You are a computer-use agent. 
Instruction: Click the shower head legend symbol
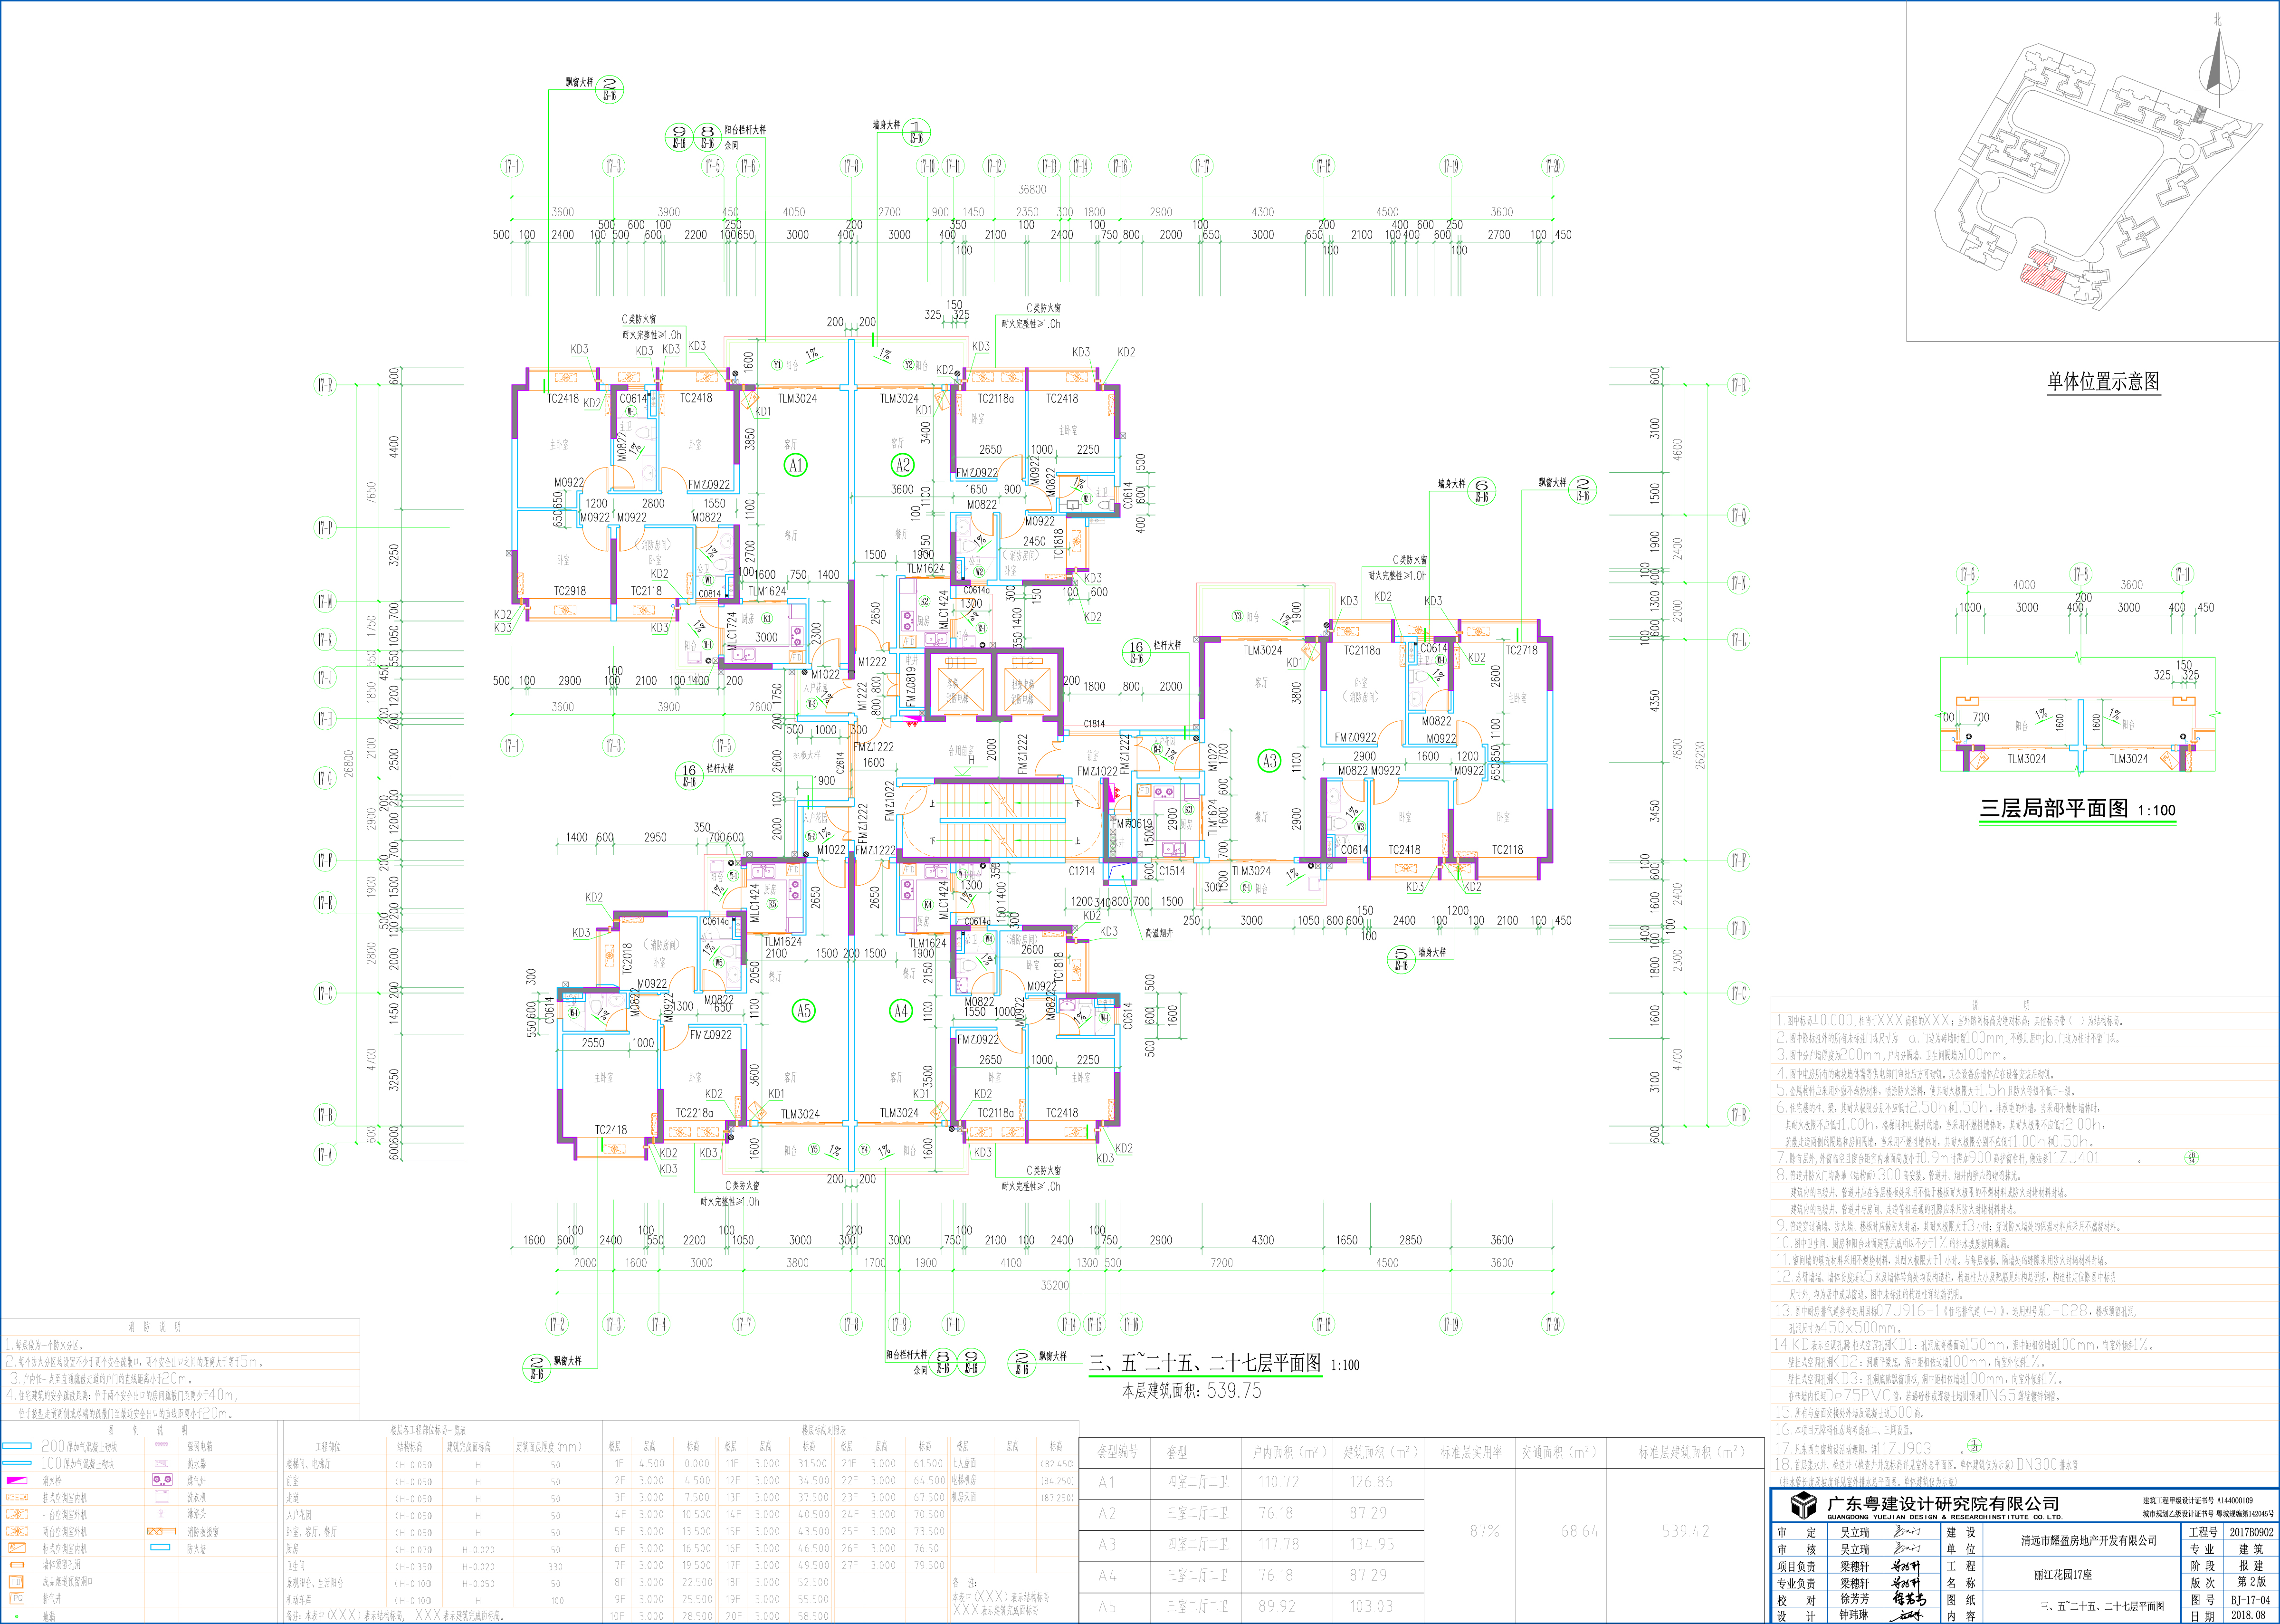pyautogui.click(x=161, y=1514)
